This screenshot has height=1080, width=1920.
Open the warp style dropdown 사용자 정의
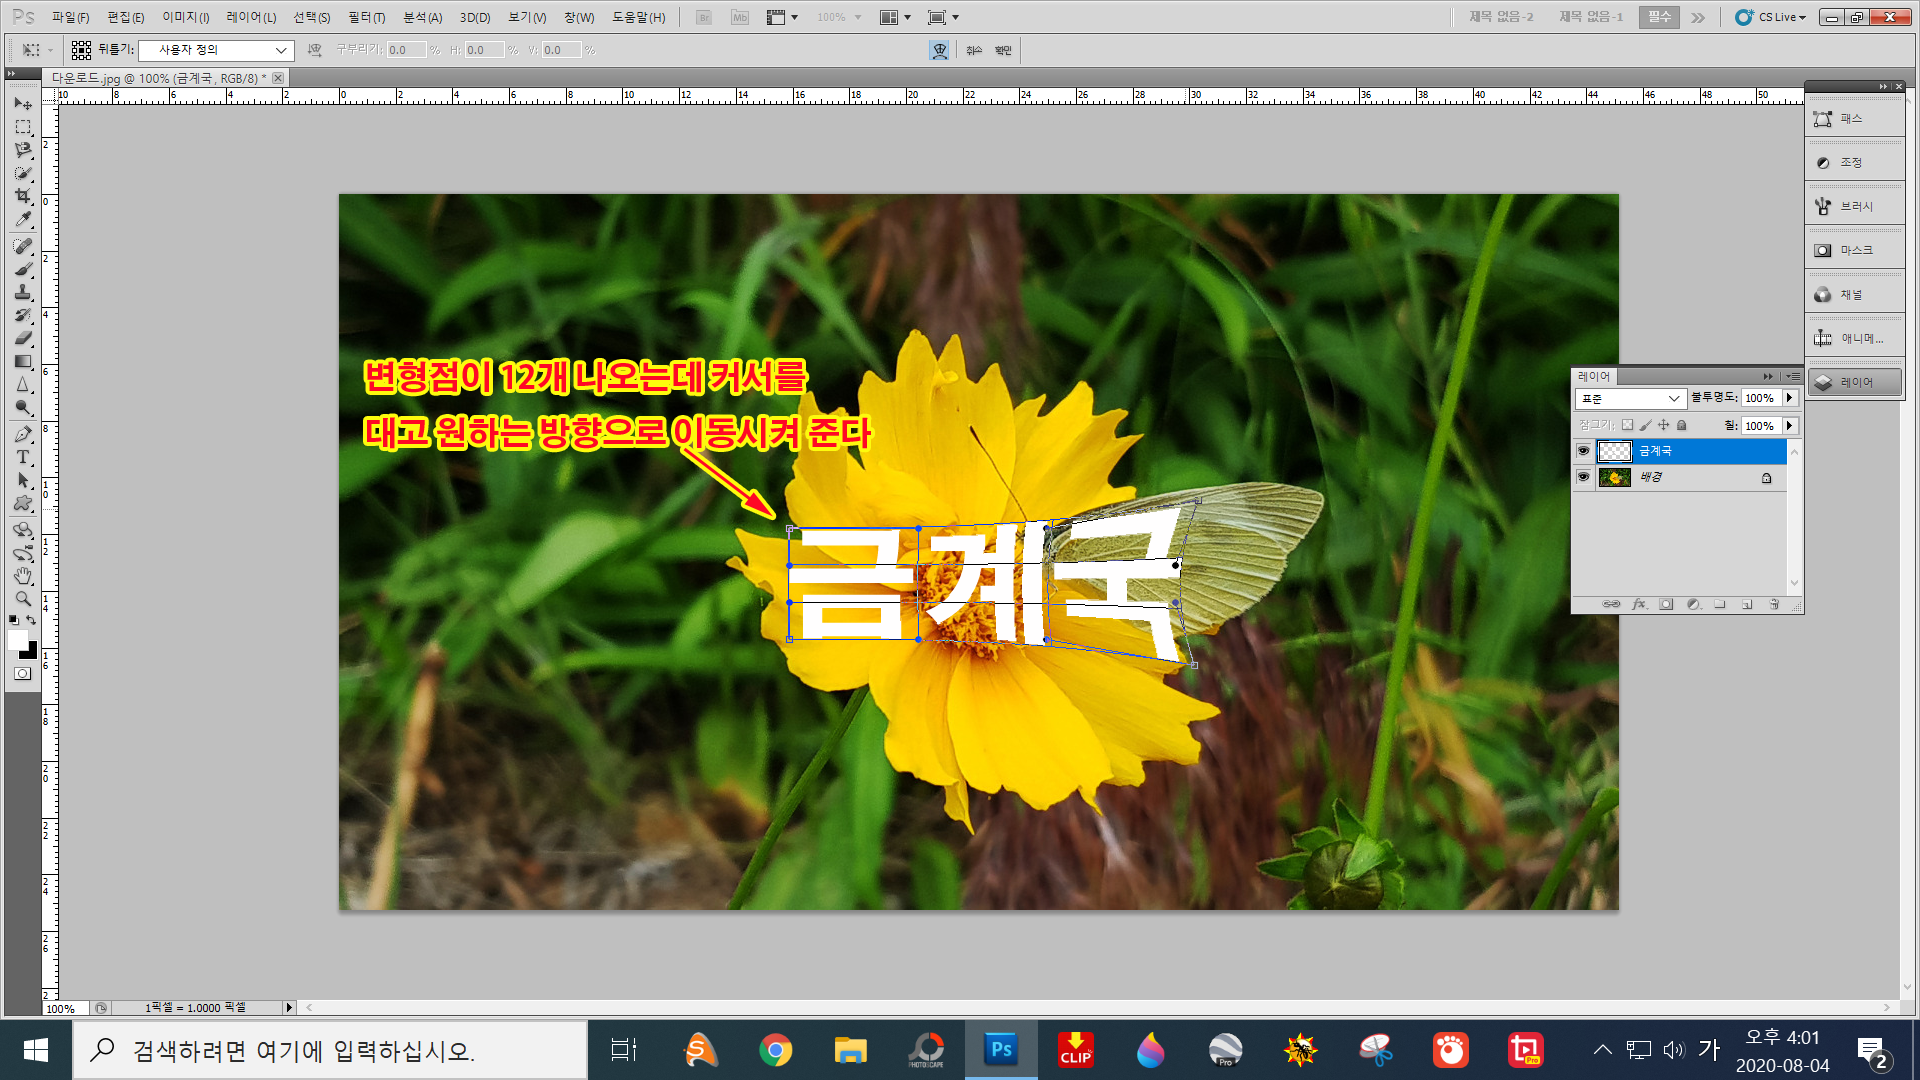click(216, 50)
